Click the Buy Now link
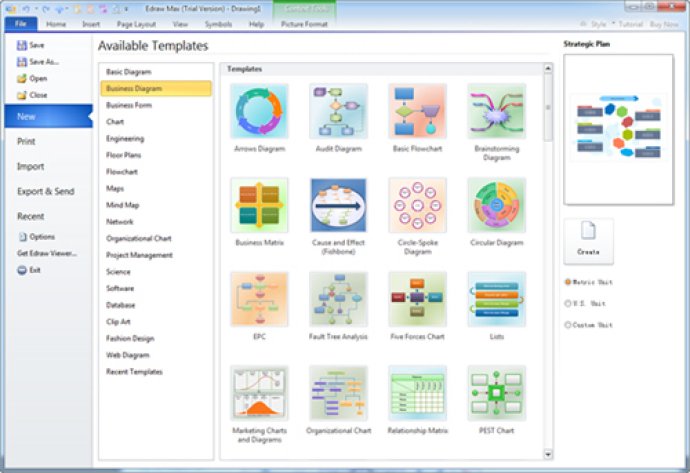The image size is (690, 473). click(x=664, y=24)
